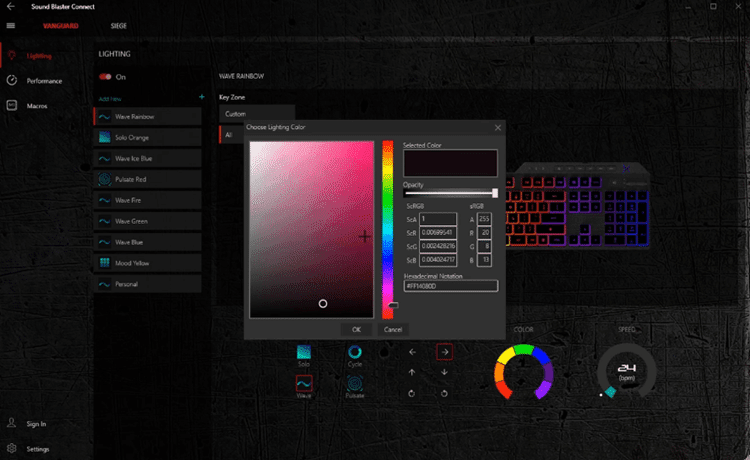Adjust the Opacity slider
The height and width of the screenshot is (460, 750).
point(450,193)
